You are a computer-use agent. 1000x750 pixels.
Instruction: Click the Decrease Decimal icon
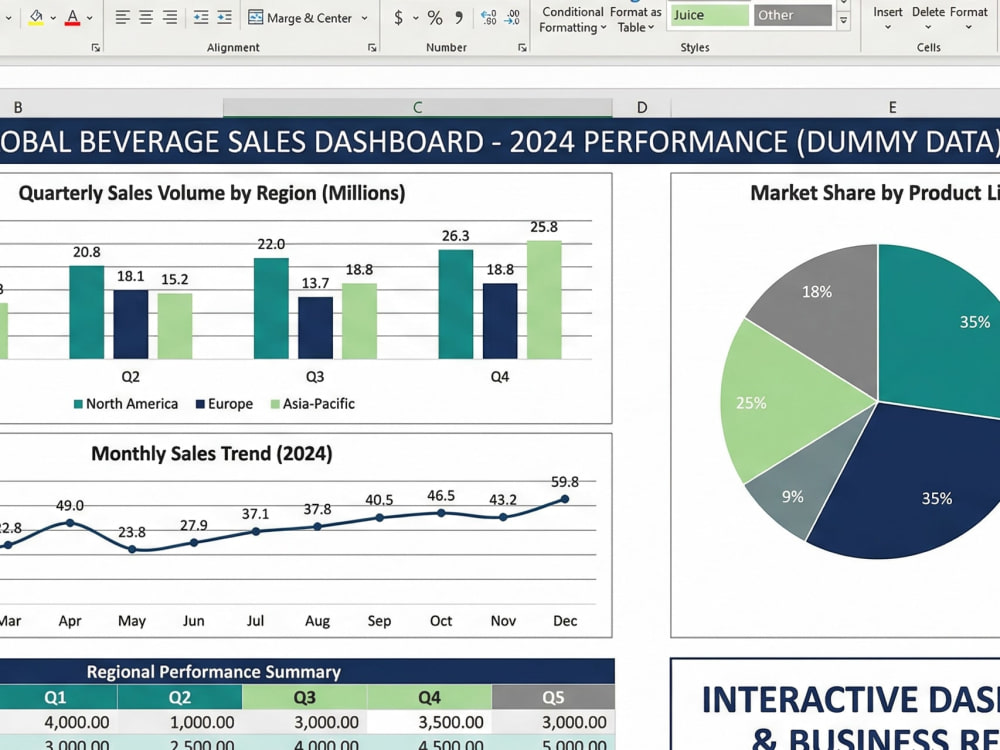[512, 17]
